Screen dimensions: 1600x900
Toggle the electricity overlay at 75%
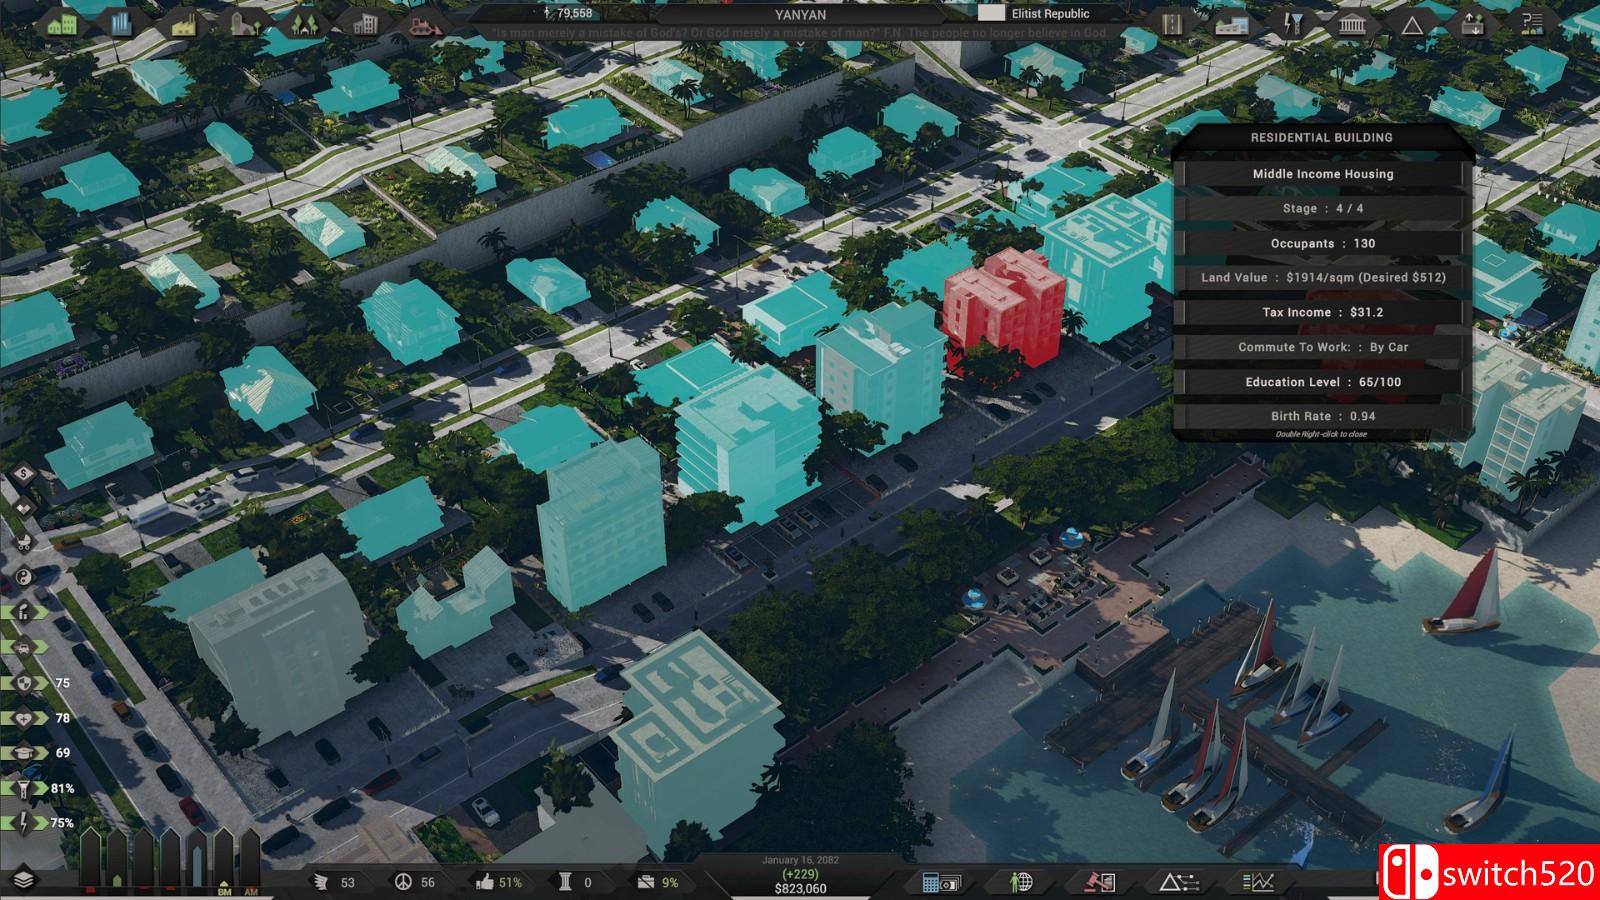pos(24,822)
